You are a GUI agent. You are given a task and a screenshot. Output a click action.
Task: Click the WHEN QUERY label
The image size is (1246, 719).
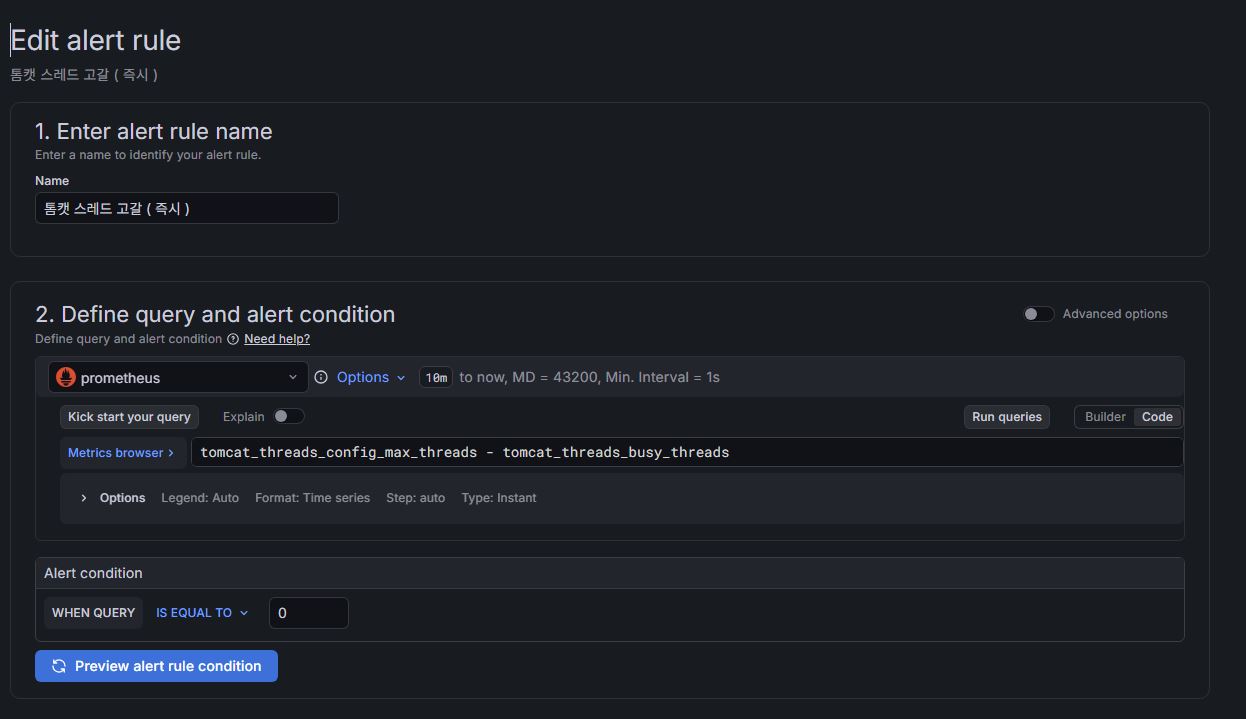(93, 613)
